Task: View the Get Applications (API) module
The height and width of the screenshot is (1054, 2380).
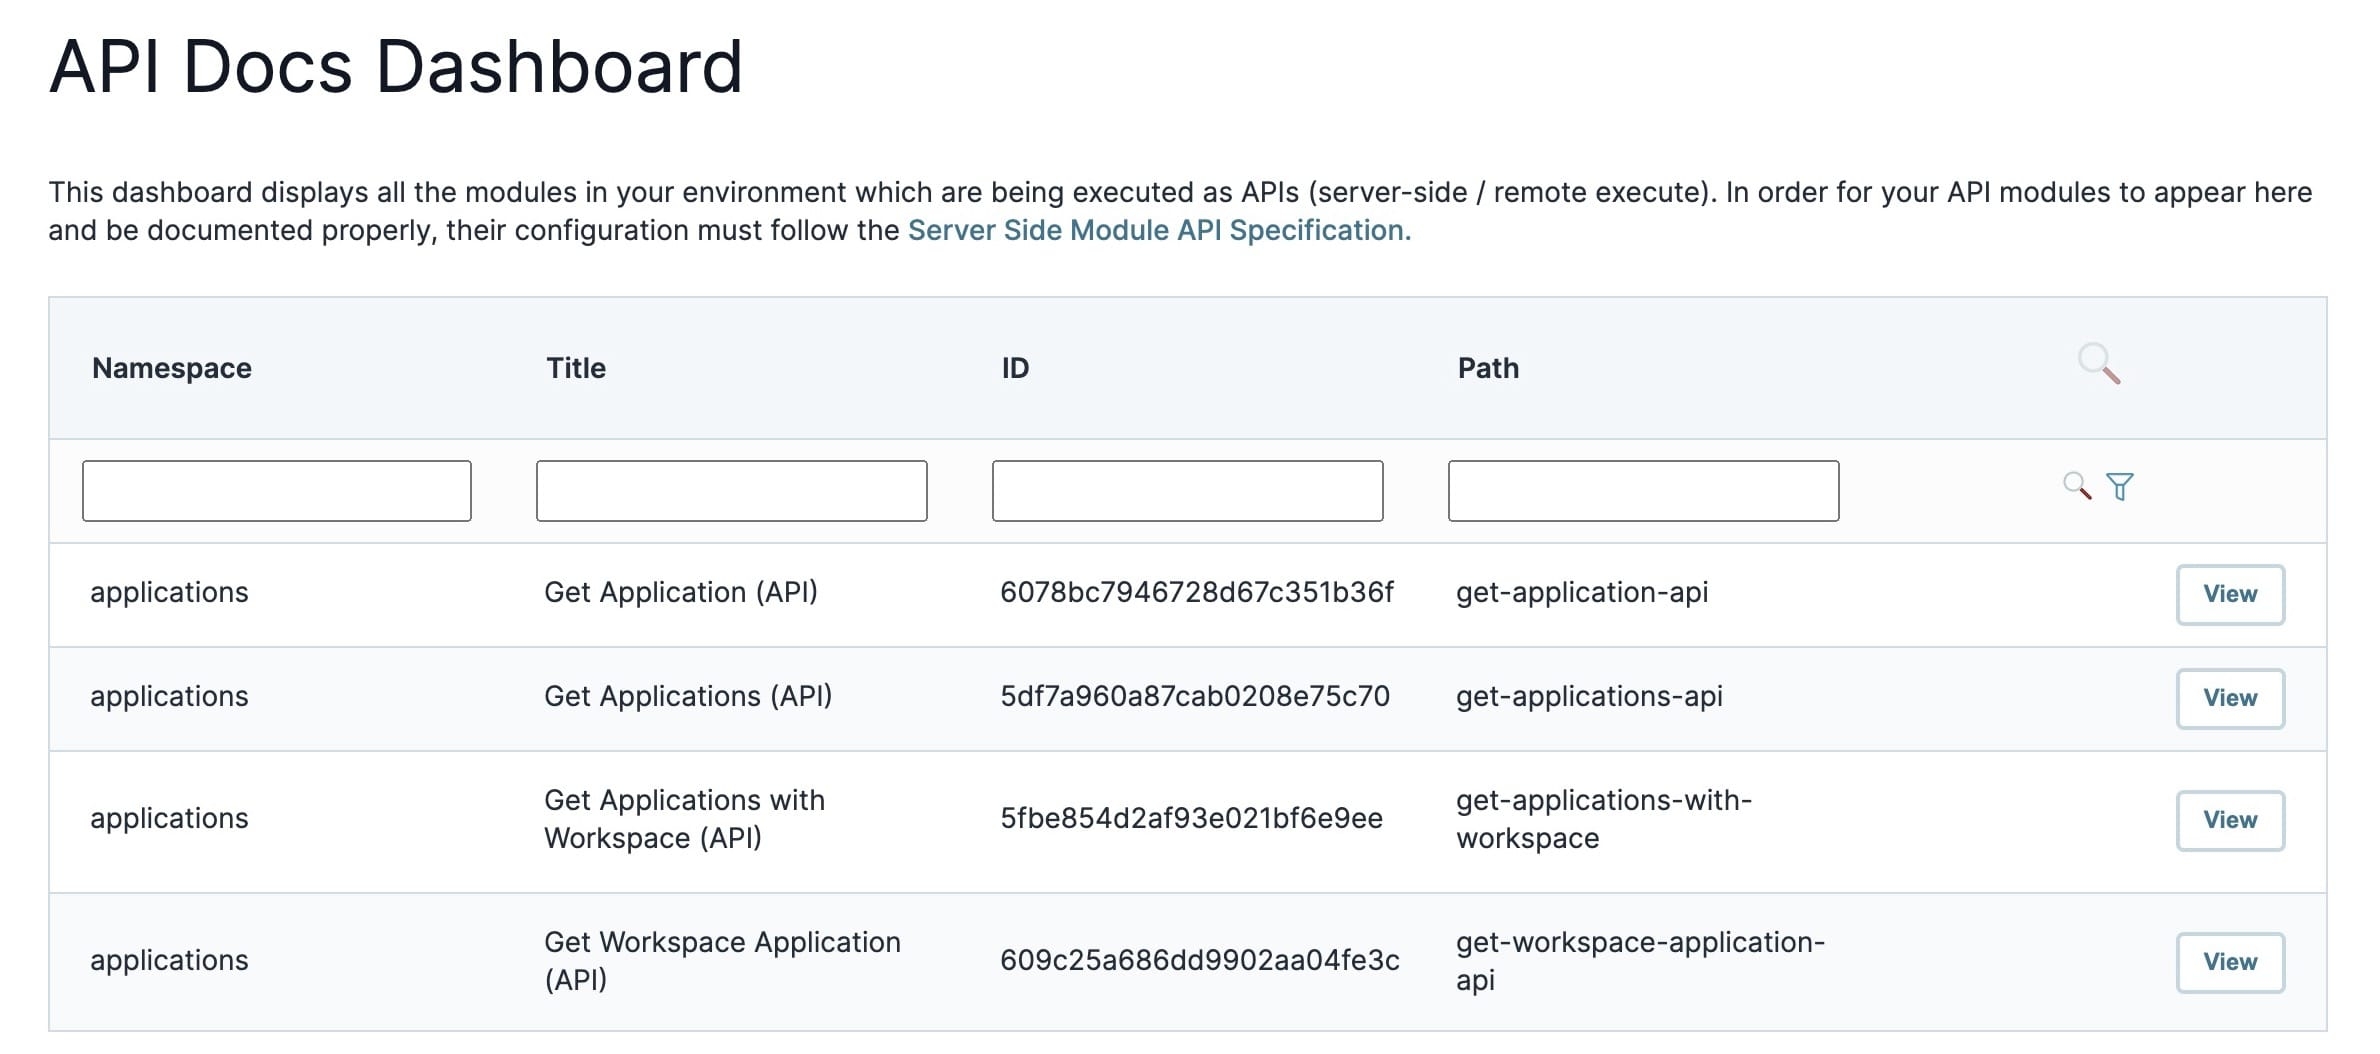Action: point(2230,699)
